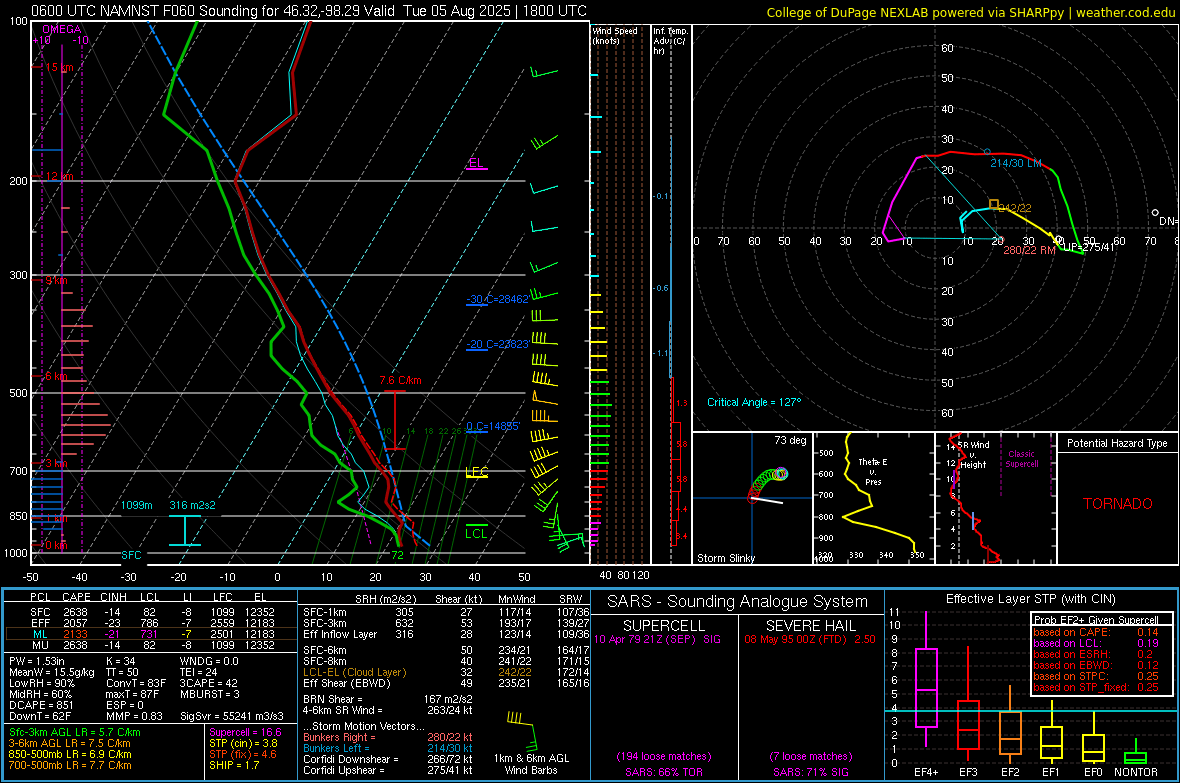
Task: Click the STP (cin) = 3.8 value
Action: point(243,743)
